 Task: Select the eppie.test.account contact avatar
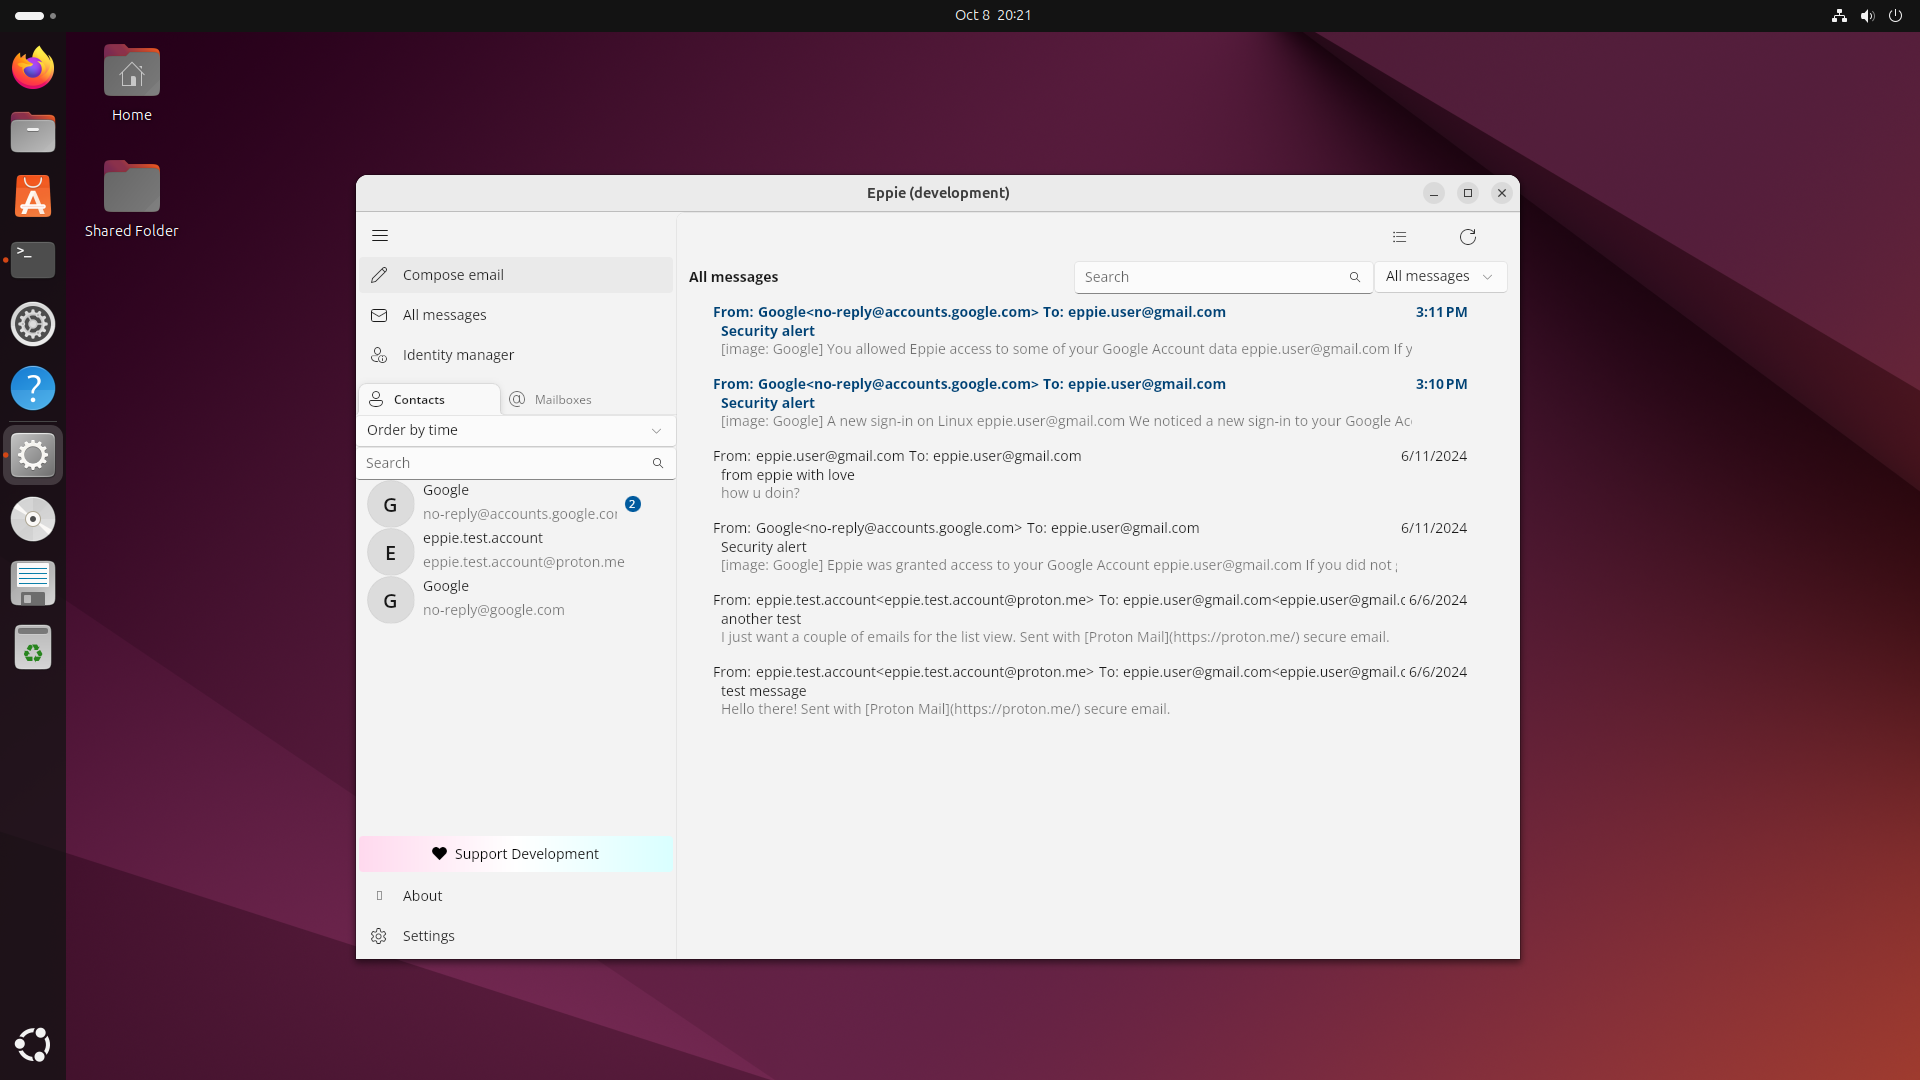(390, 551)
